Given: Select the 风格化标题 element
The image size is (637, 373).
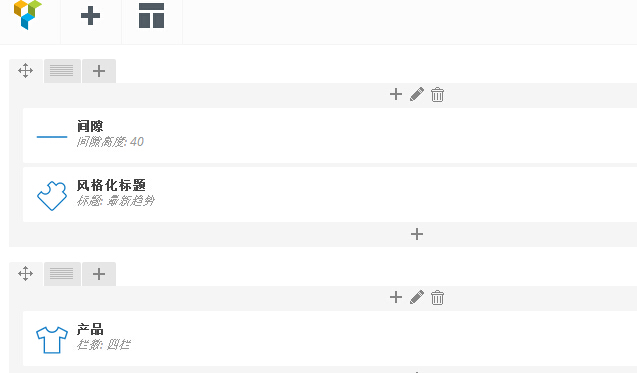Looking at the screenshot, I should tap(330, 195).
